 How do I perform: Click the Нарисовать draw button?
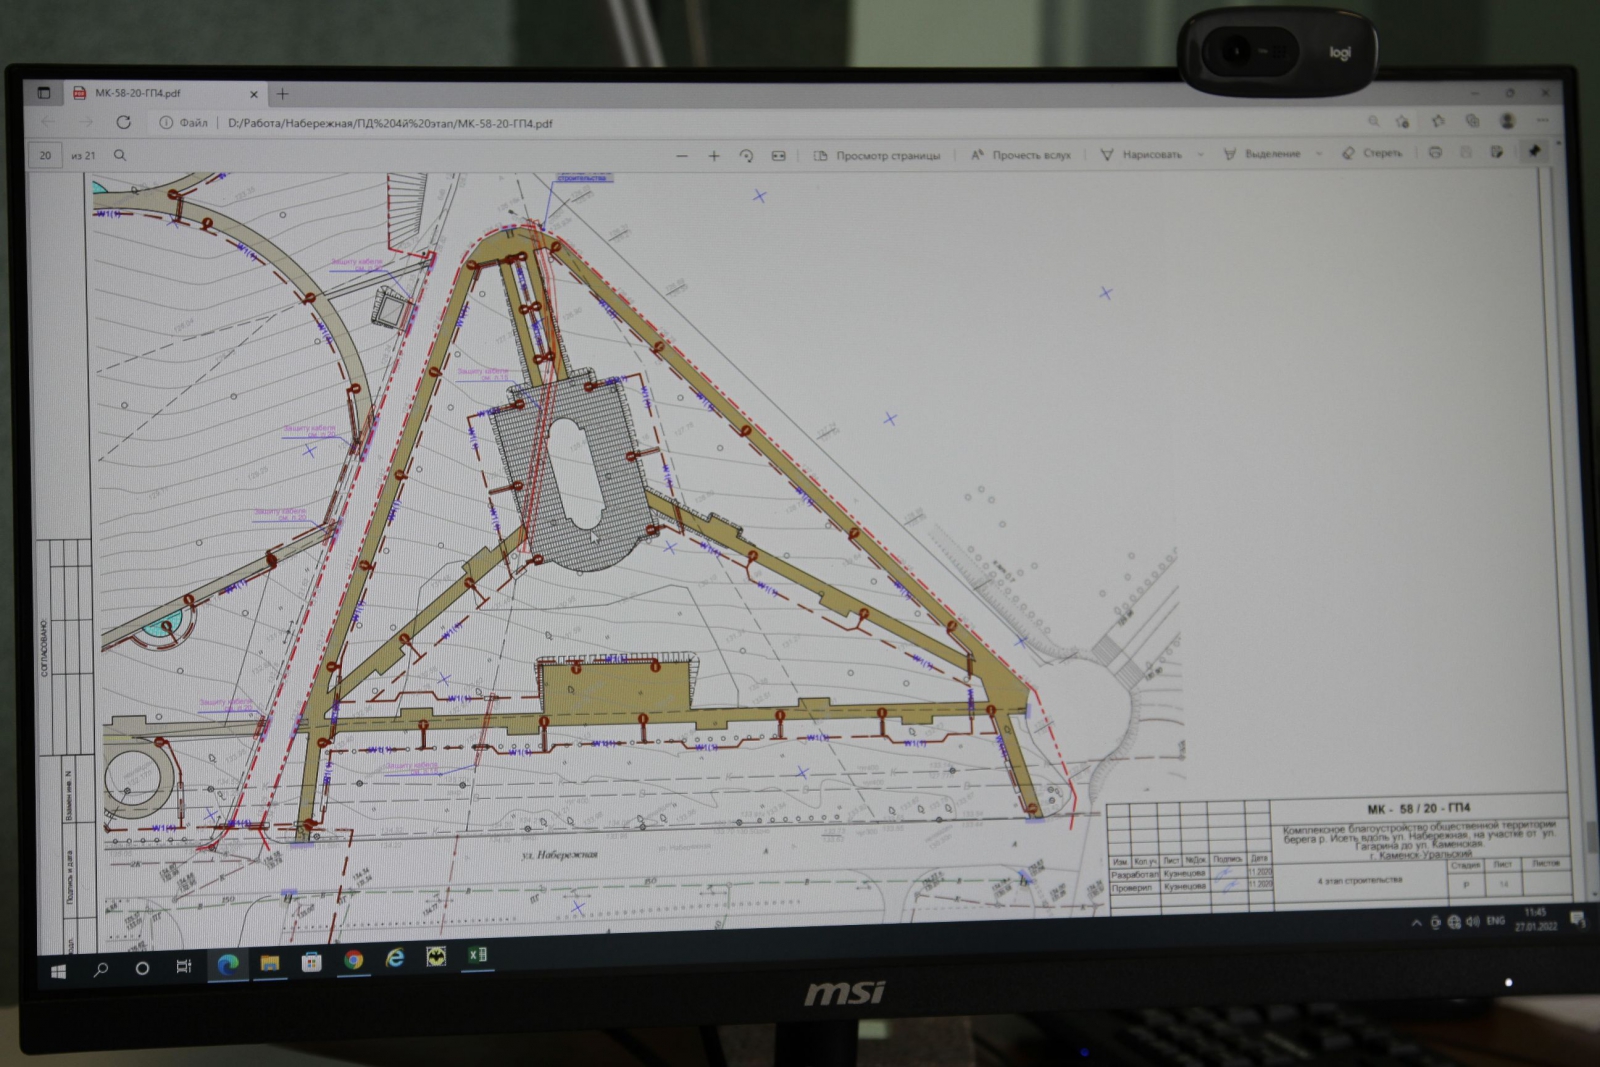[1141, 155]
